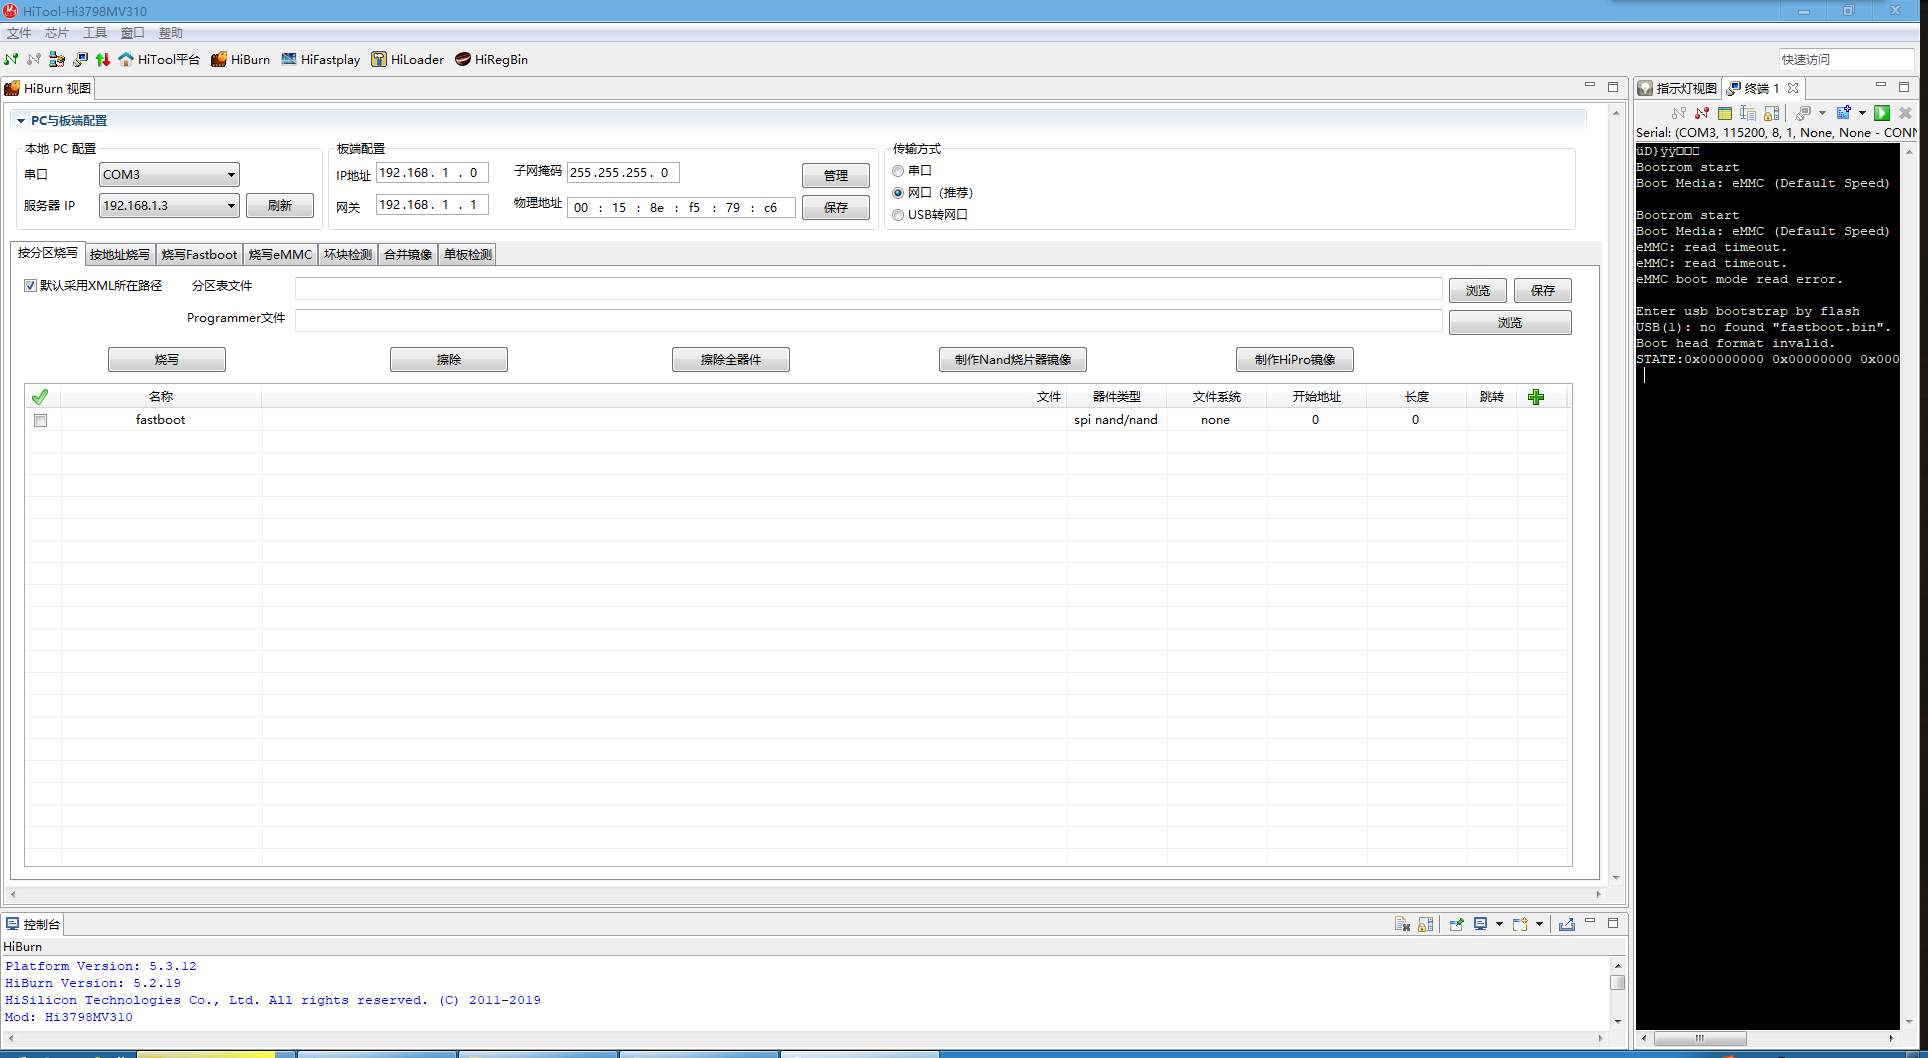Click into the 分区表文件 path field
This screenshot has width=1928, height=1058.
[868, 289]
